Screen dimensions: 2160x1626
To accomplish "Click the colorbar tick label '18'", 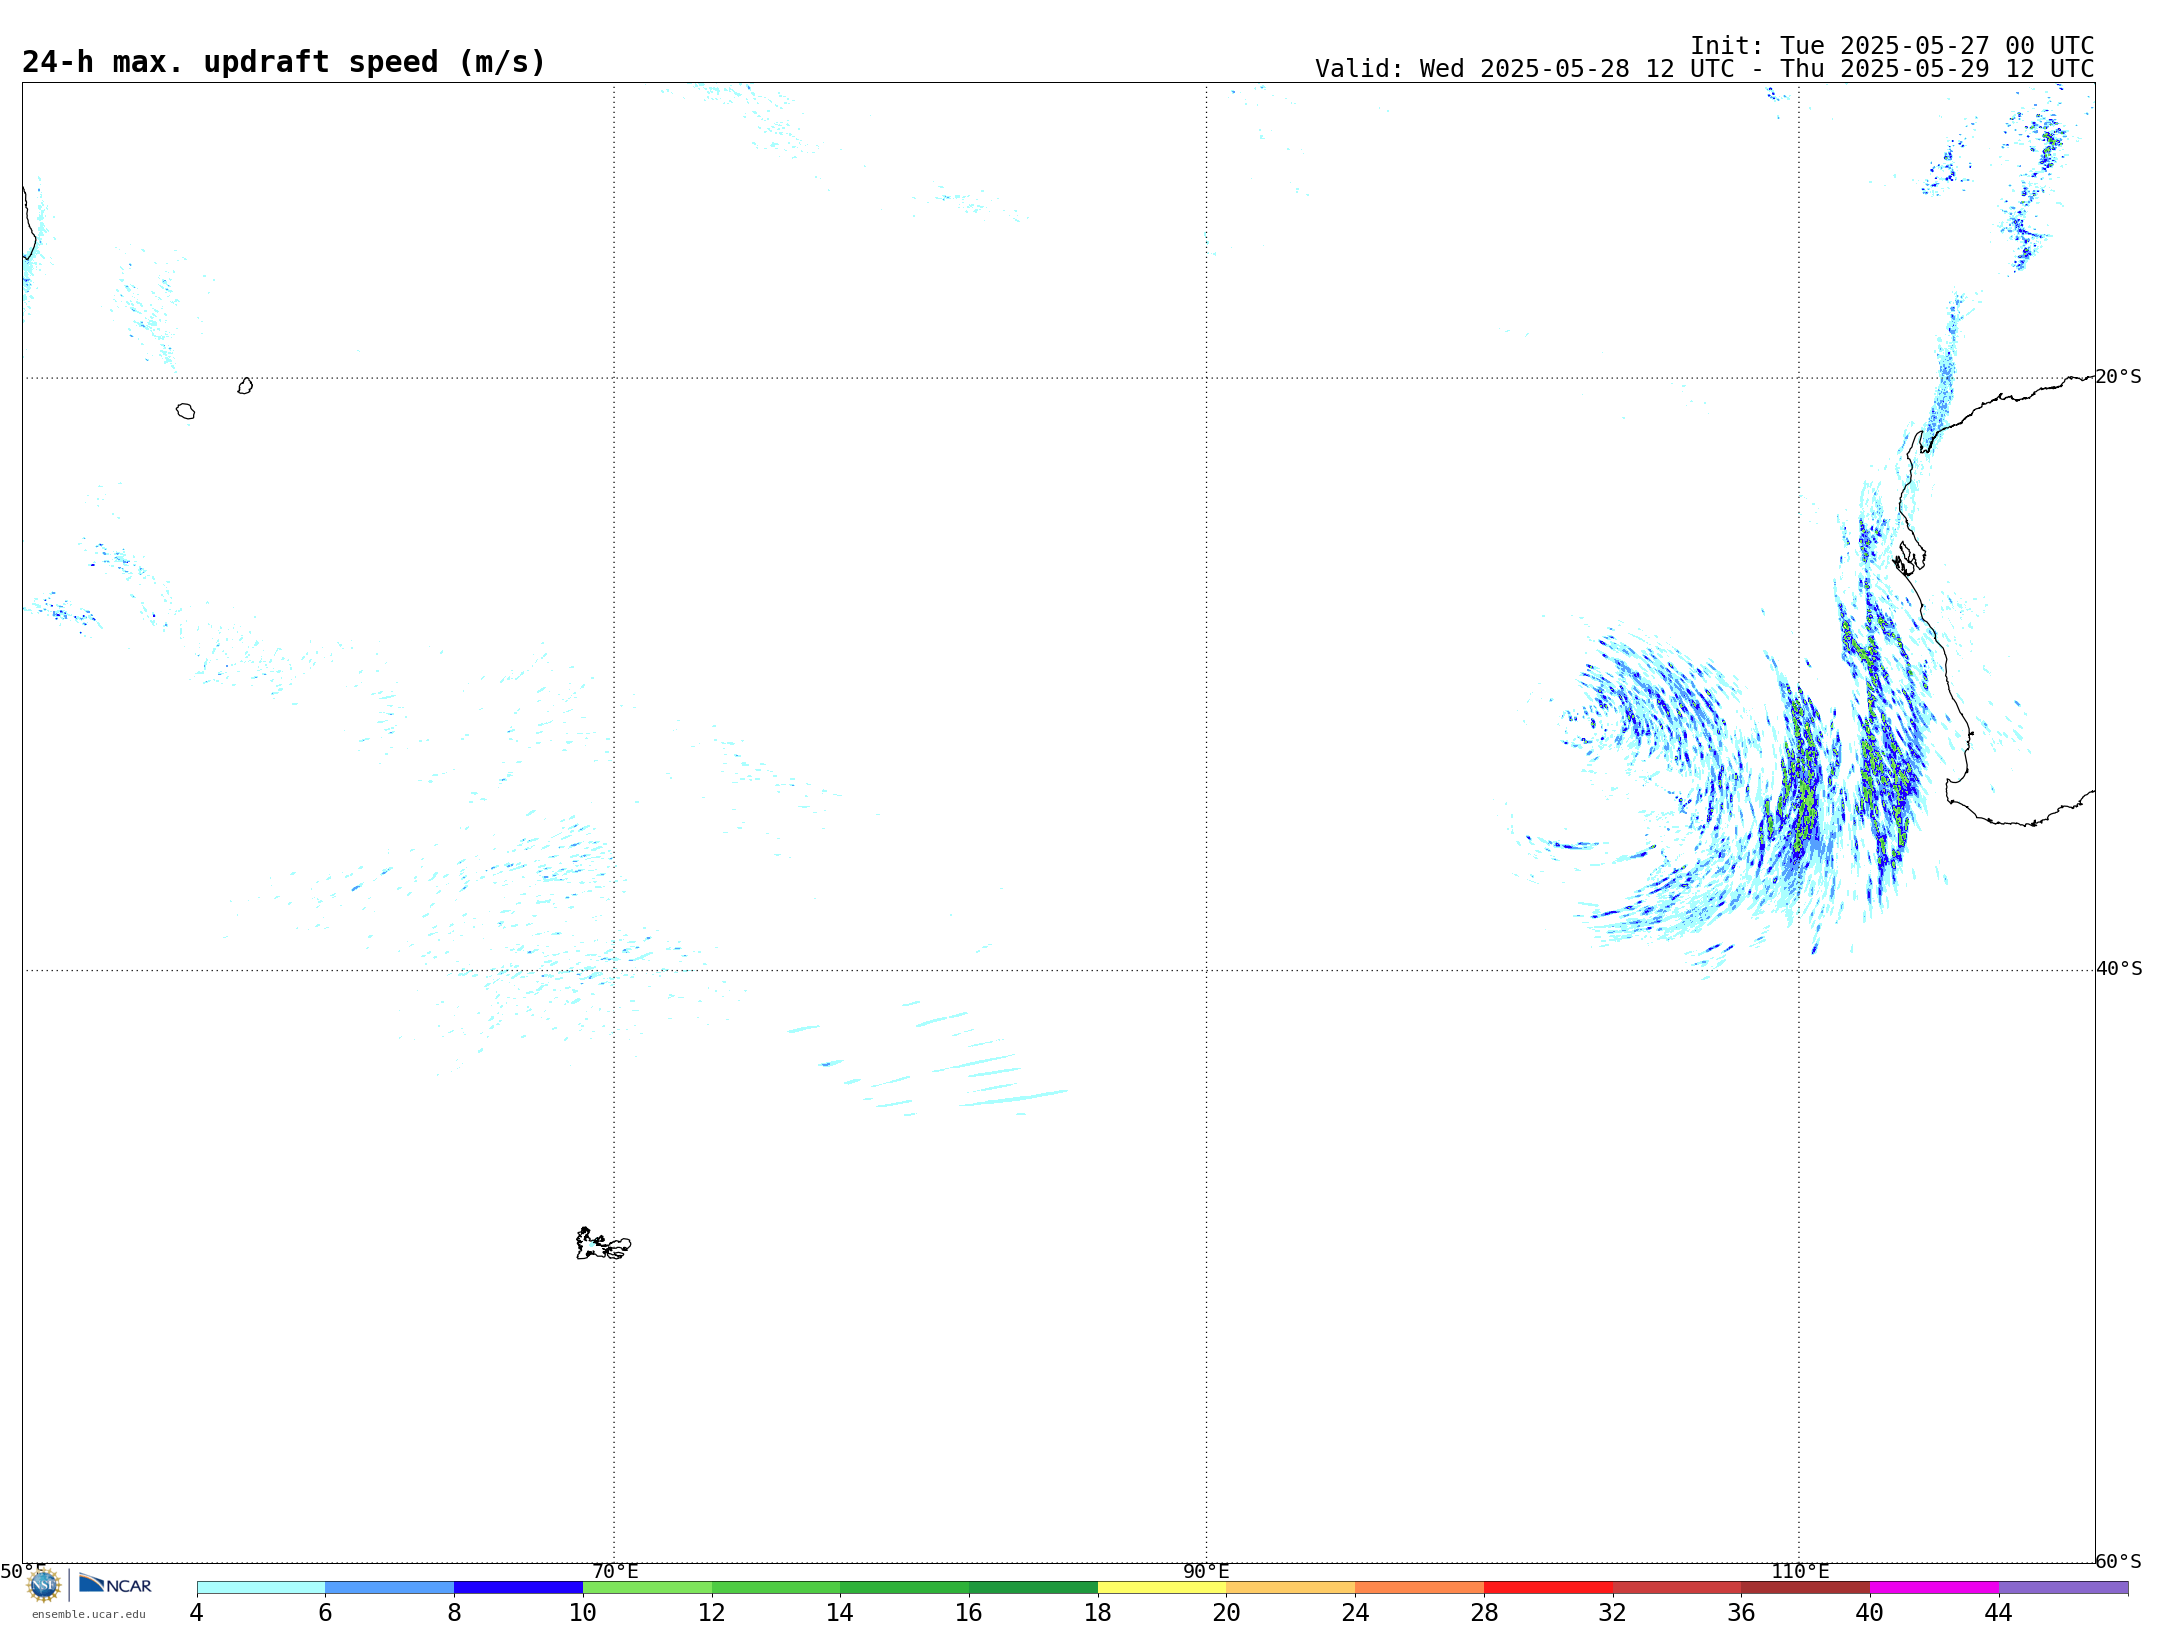I will tap(1098, 1613).
